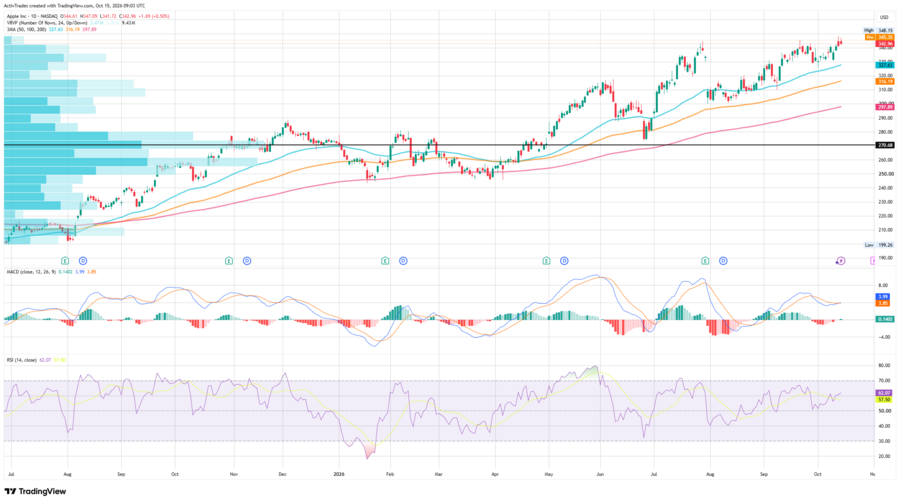The height and width of the screenshot is (503, 900).
Task: Click the High 348.15 label
Action: click(879, 30)
